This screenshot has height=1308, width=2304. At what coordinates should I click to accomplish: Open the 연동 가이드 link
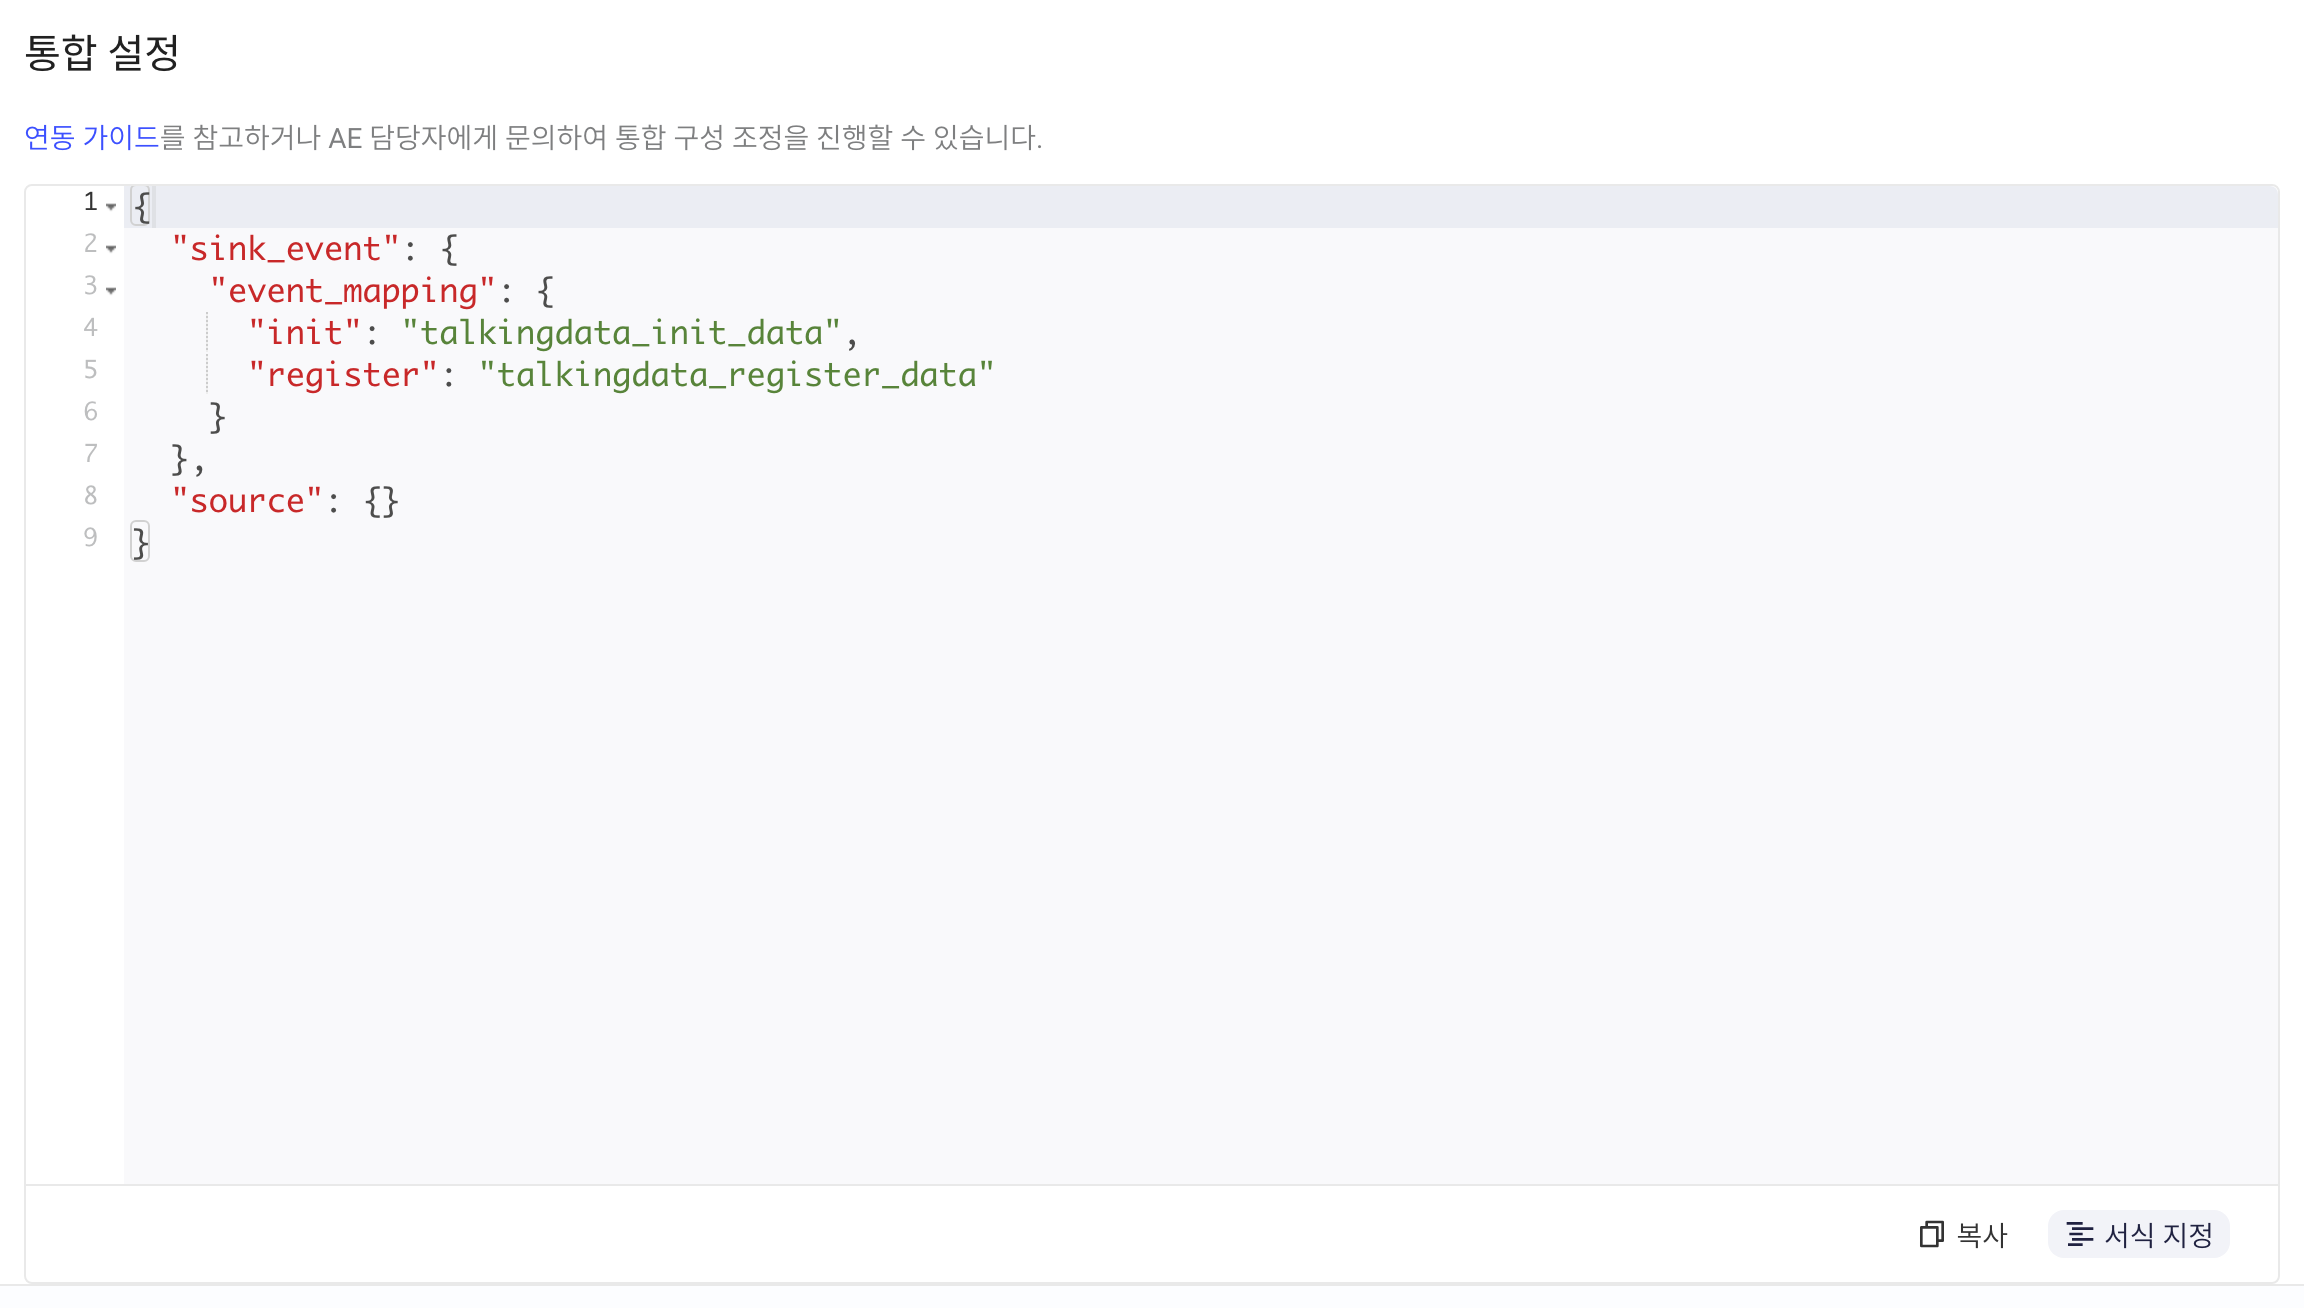click(91, 137)
